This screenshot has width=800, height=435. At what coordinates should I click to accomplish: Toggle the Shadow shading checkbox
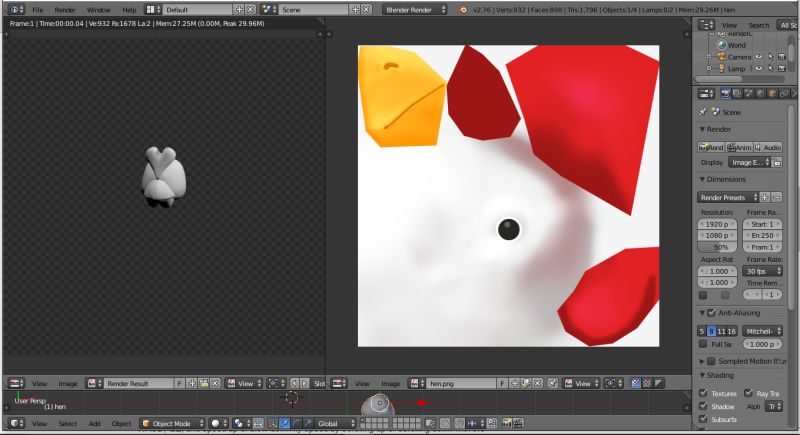pyautogui.click(x=703, y=406)
